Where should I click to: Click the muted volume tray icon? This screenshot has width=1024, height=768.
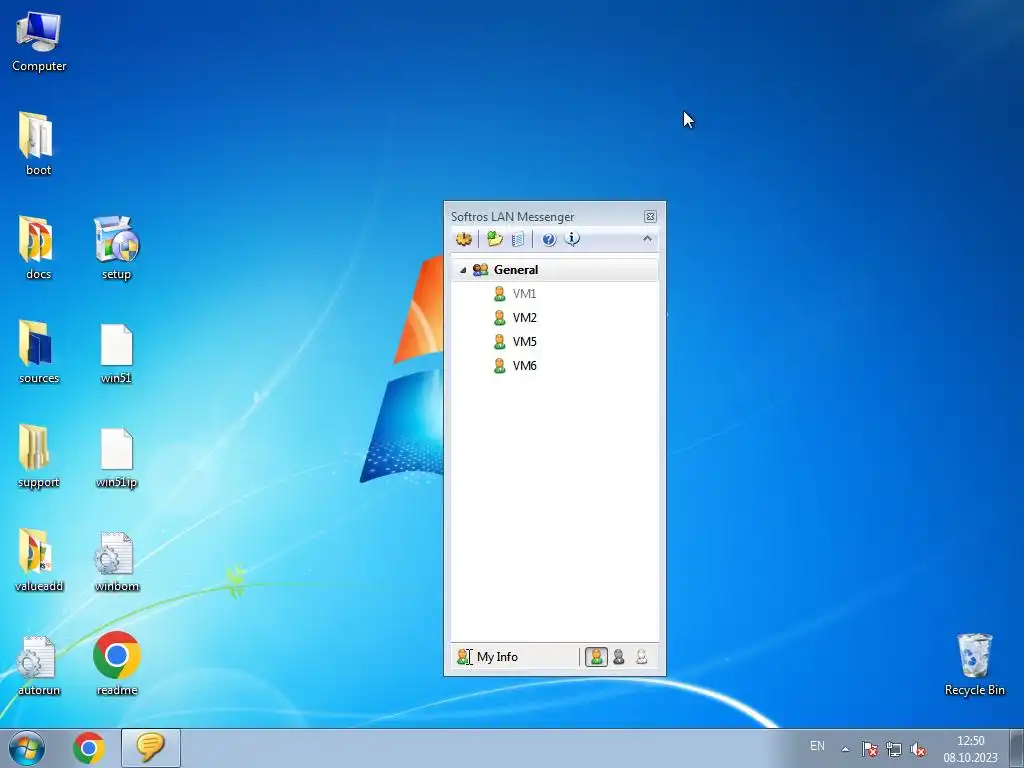pos(918,749)
